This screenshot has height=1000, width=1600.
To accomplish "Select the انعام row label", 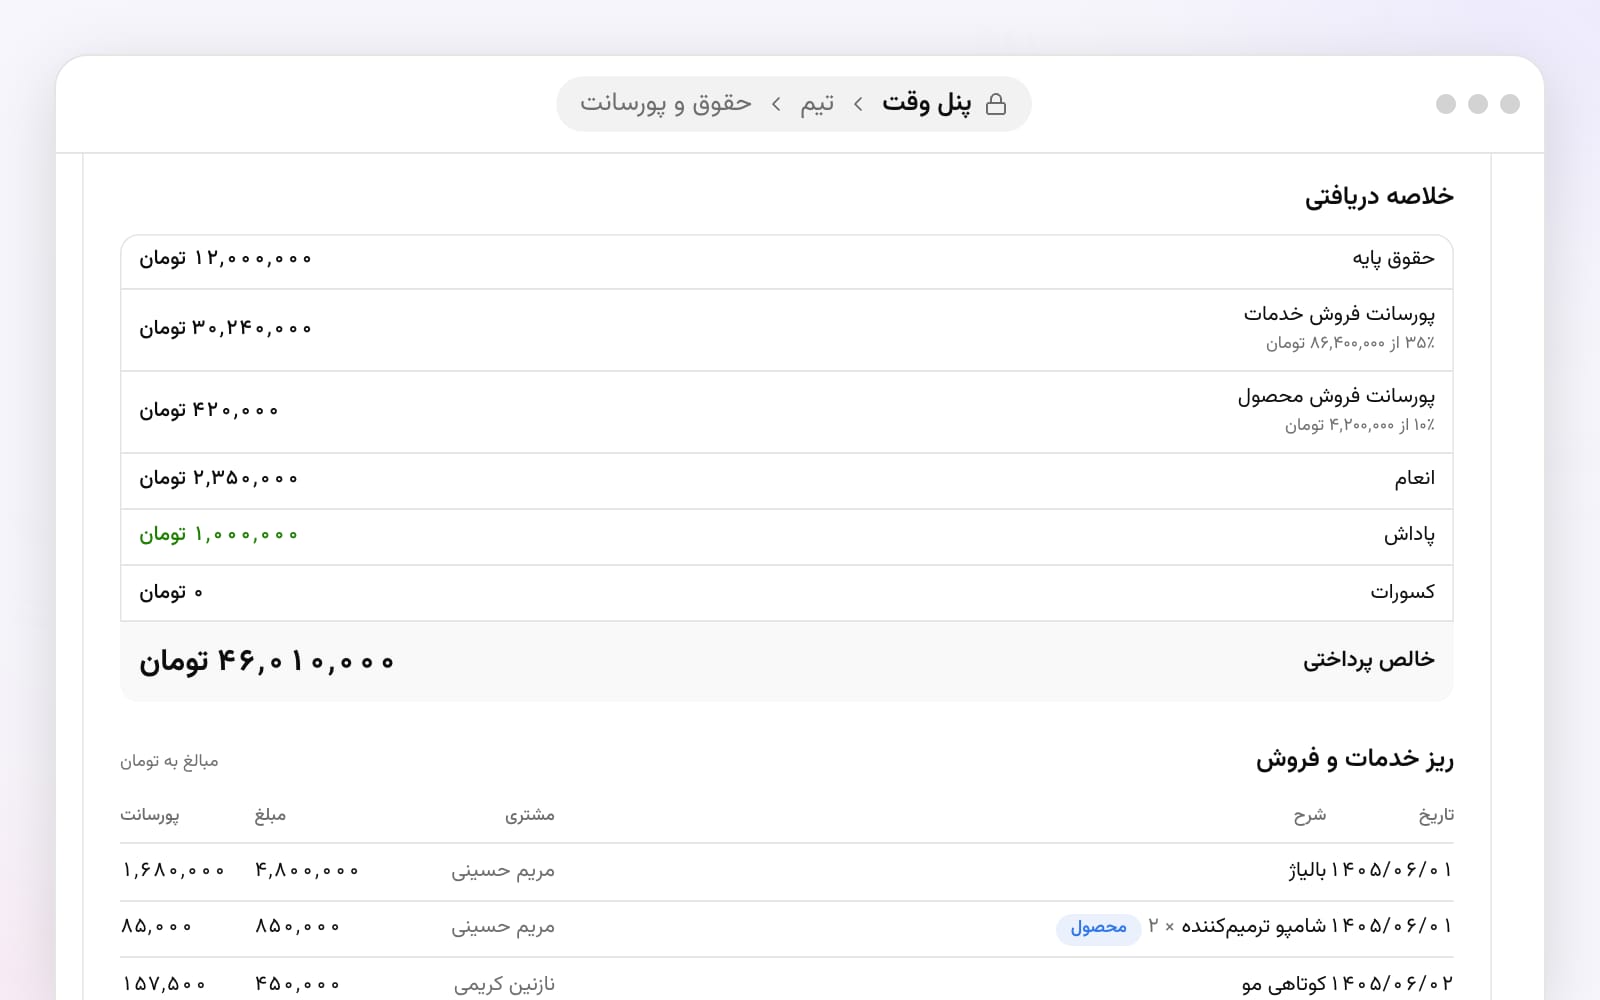I will click(x=1415, y=479).
